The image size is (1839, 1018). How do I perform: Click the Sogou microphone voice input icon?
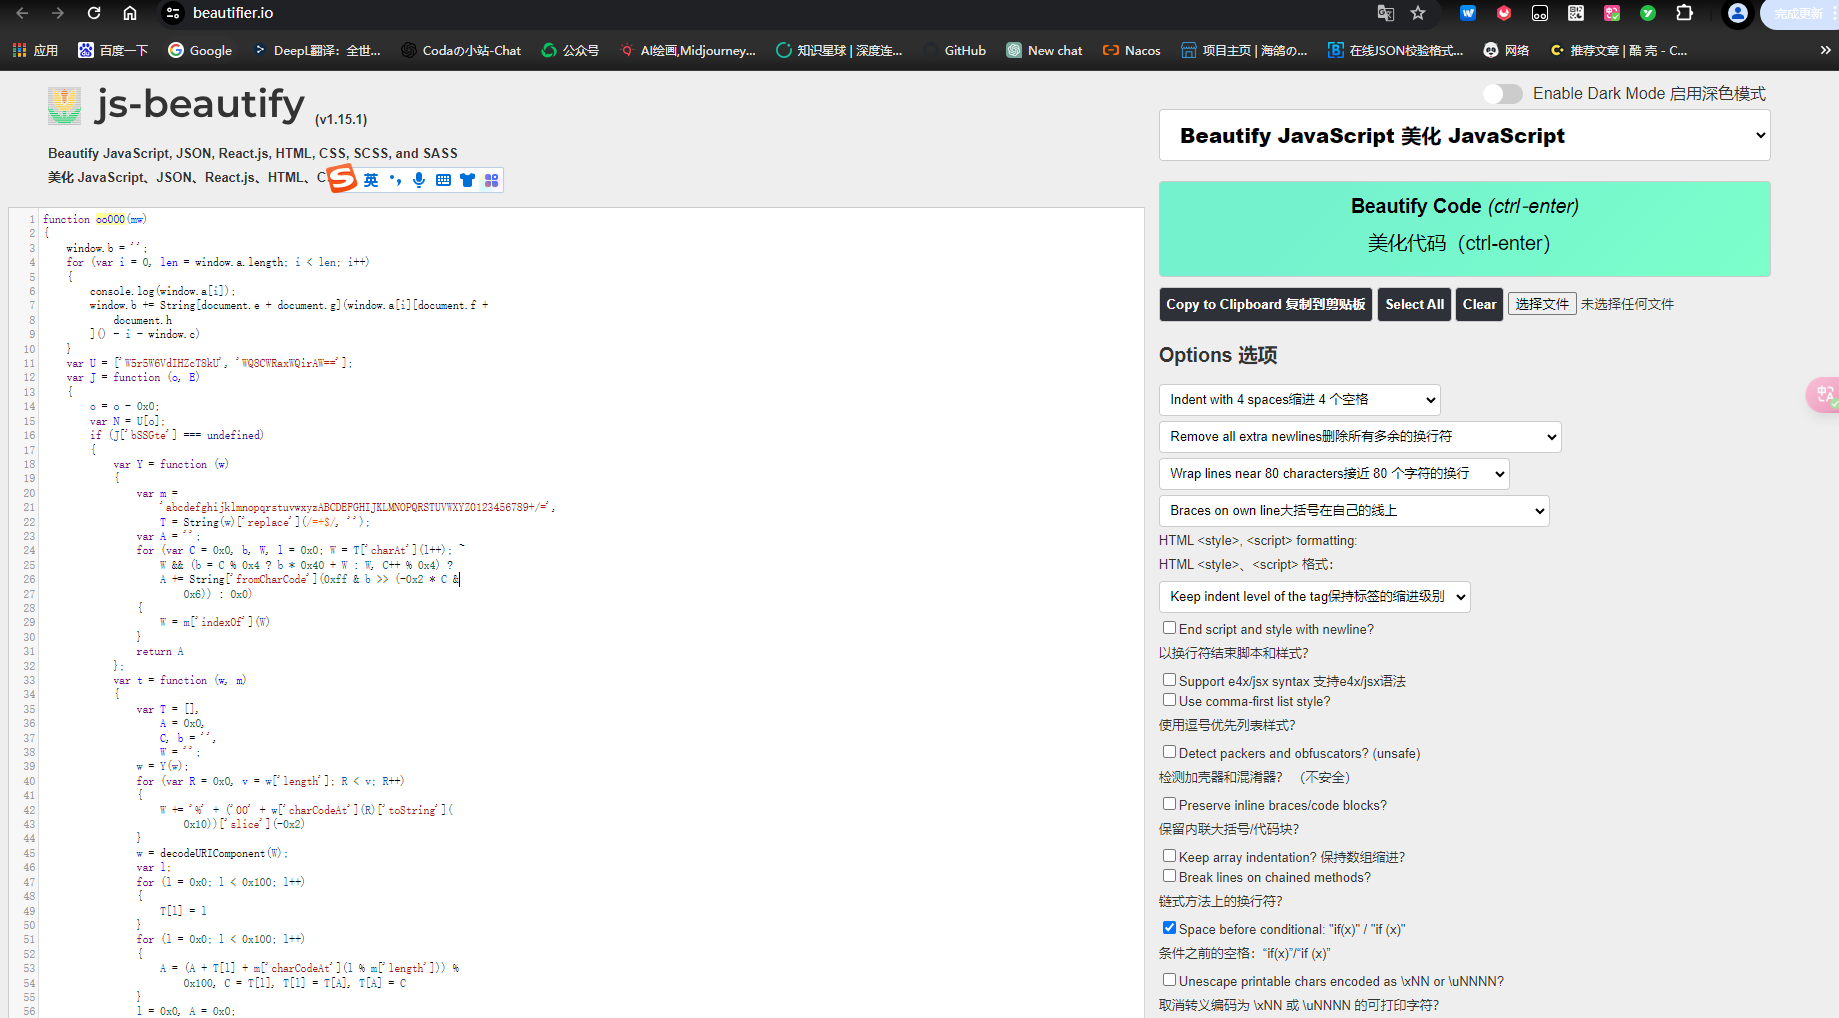click(419, 180)
